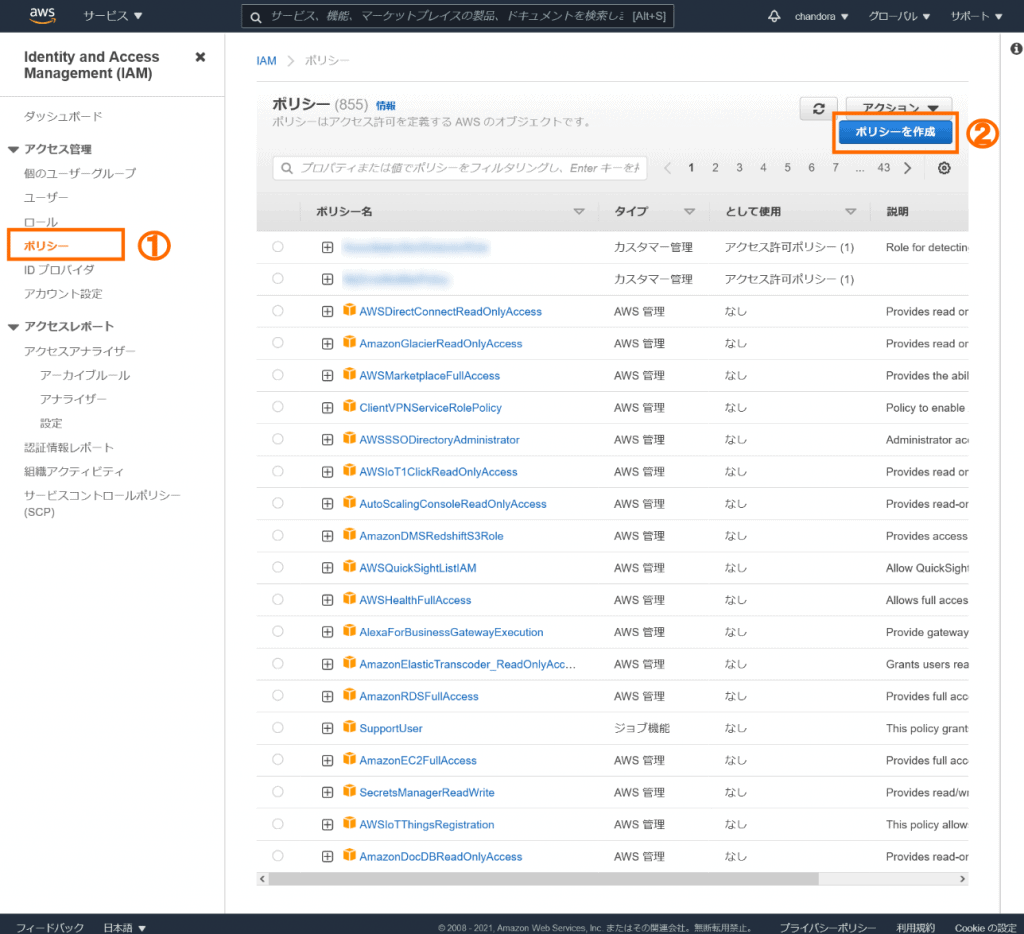Click the policy icon beside AWSHealthFullAccess

point(349,598)
